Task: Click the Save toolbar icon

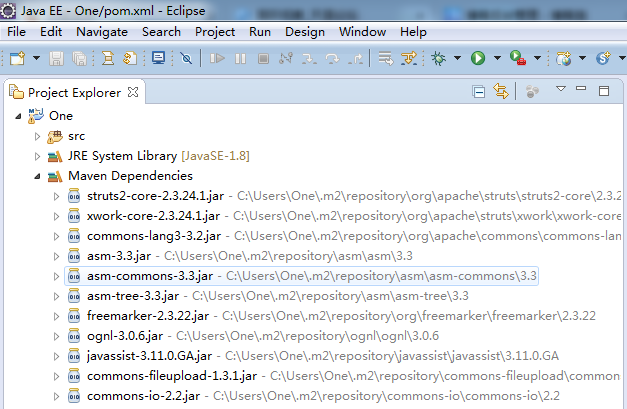Action: [56, 59]
